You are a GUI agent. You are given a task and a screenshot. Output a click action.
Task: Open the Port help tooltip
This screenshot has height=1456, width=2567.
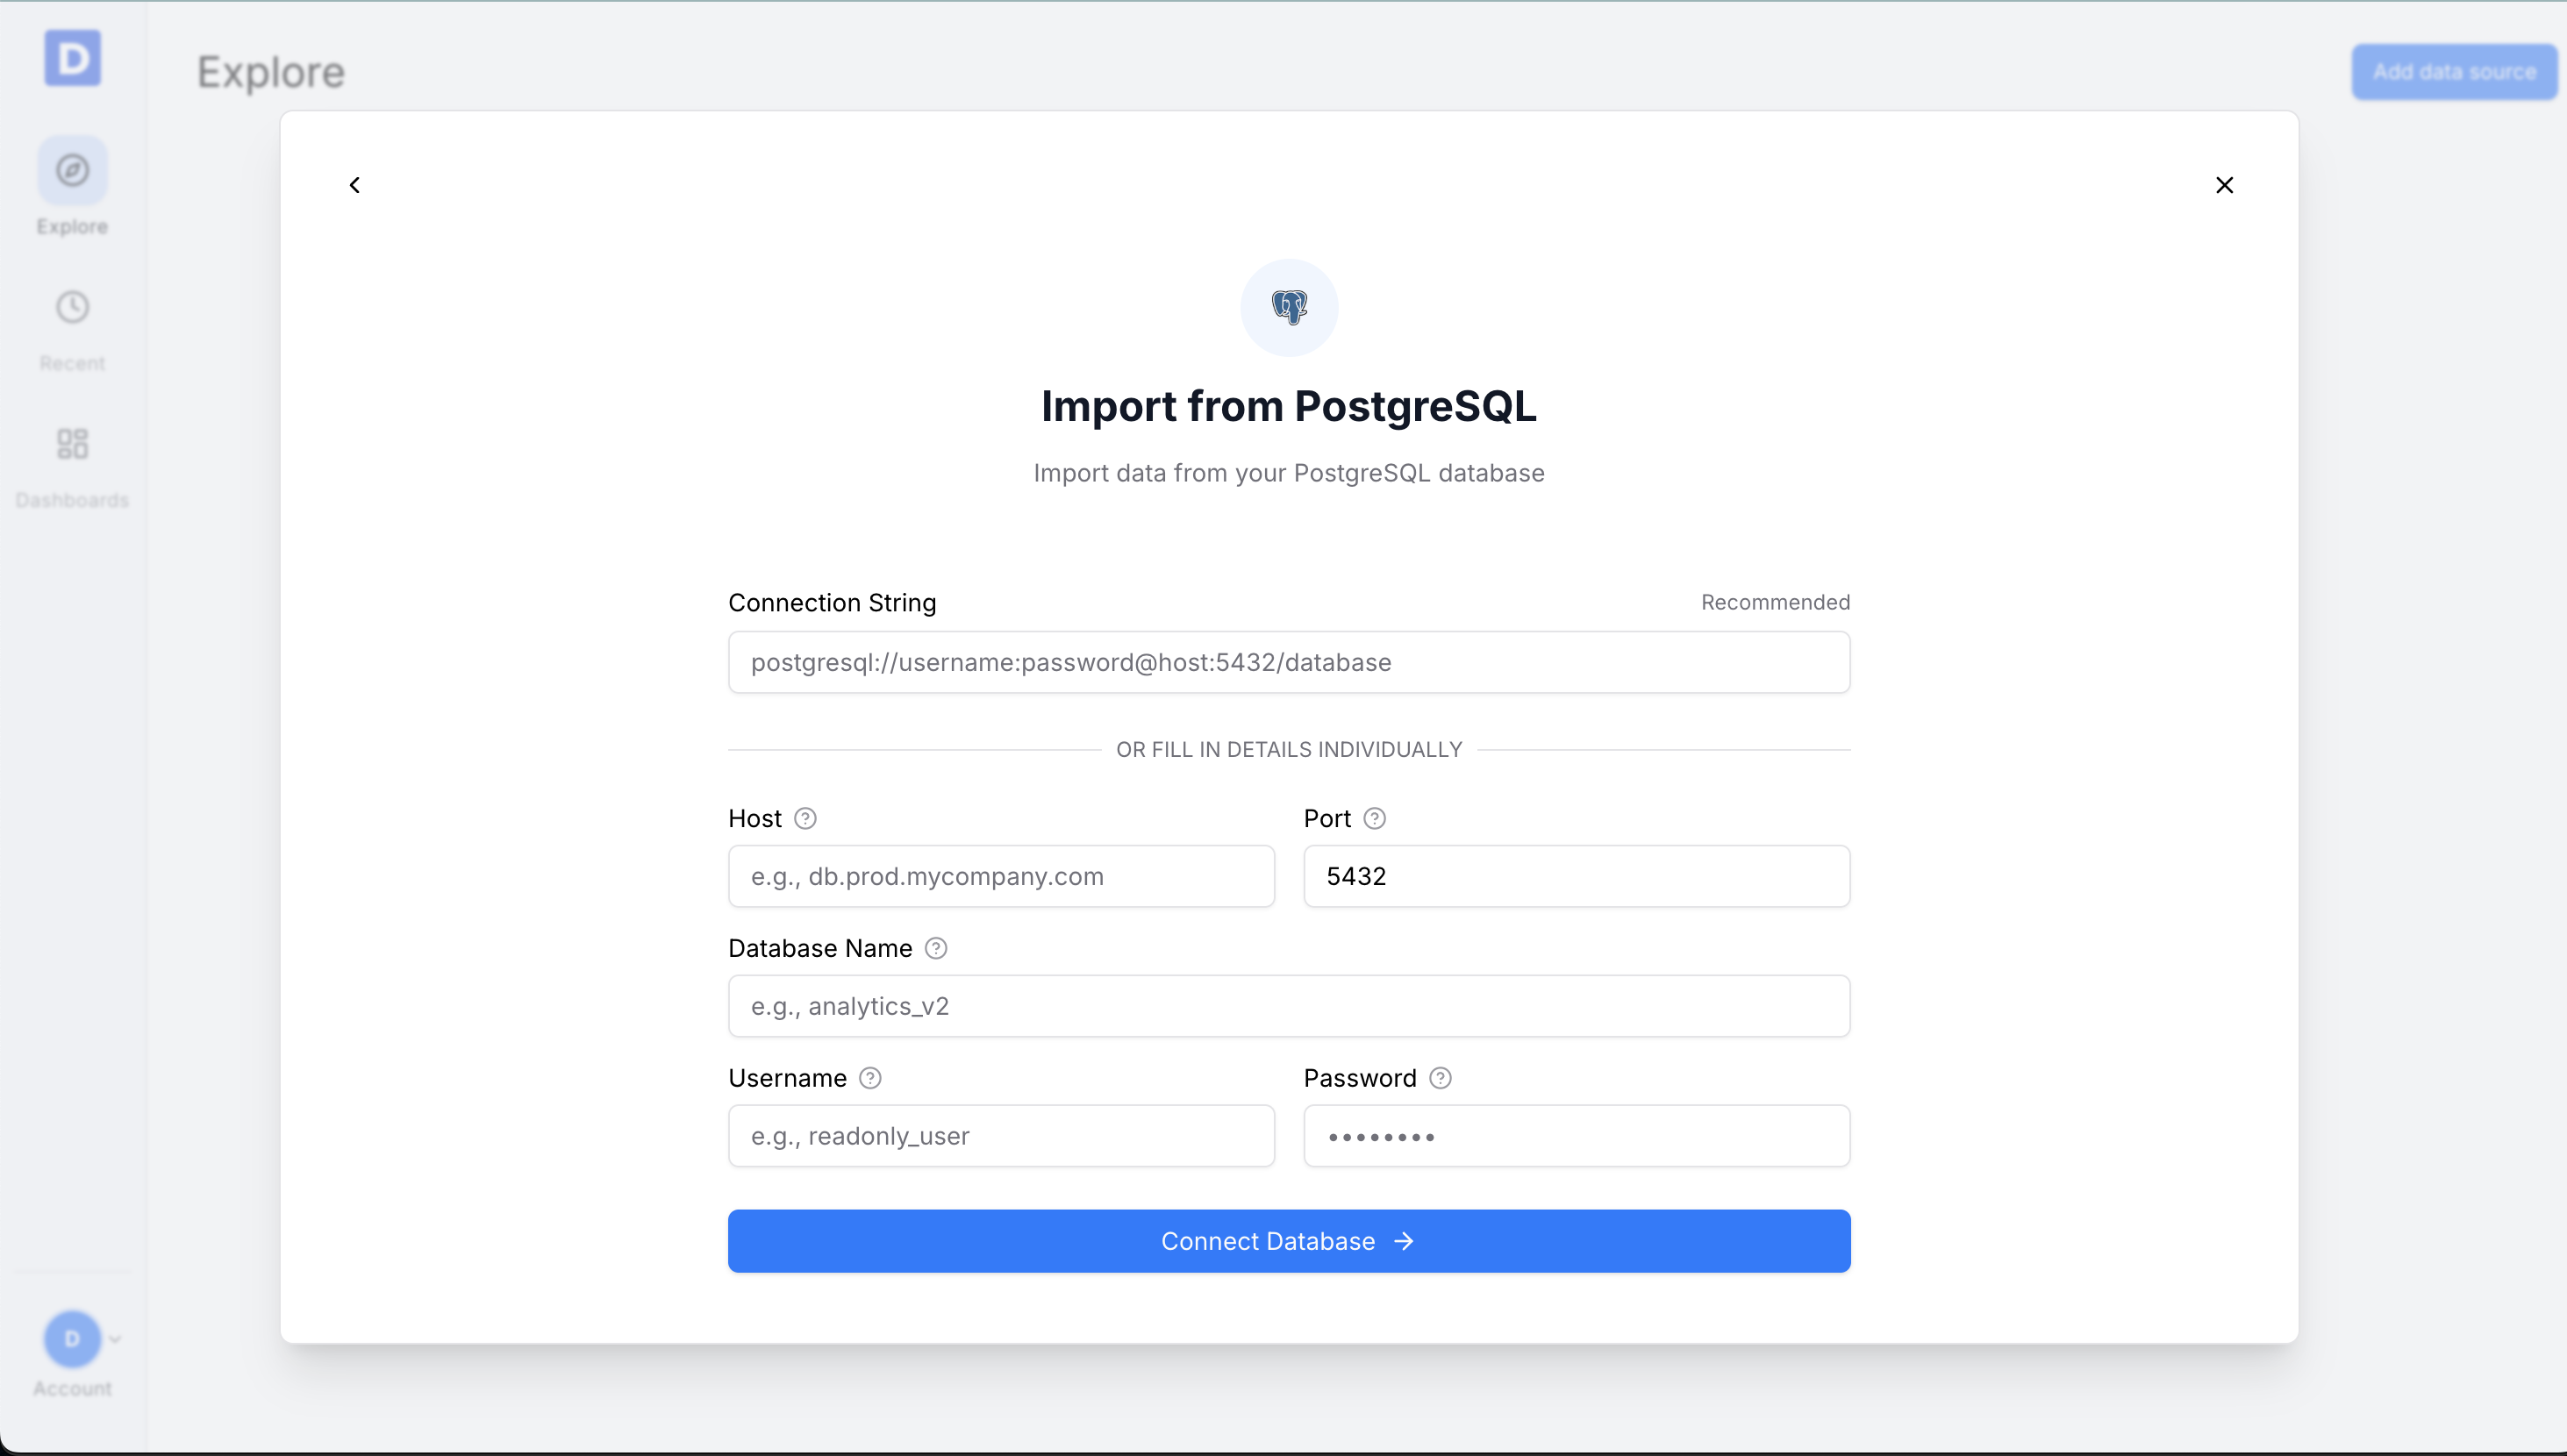pyautogui.click(x=1374, y=818)
